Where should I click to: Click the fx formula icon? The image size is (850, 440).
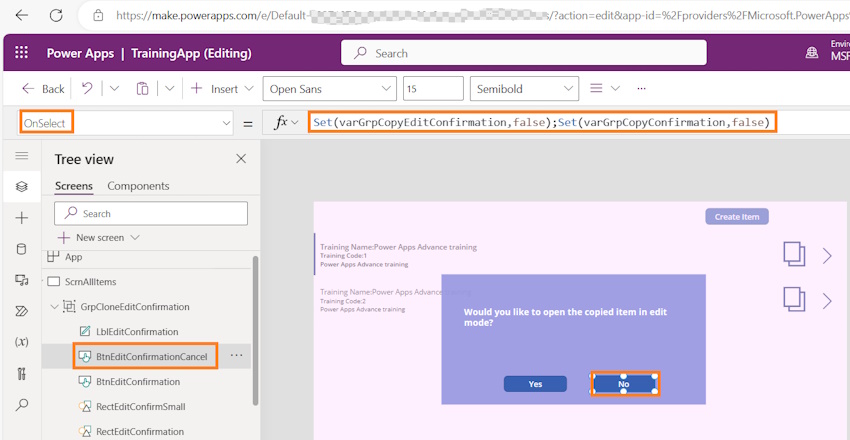(x=281, y=123)
